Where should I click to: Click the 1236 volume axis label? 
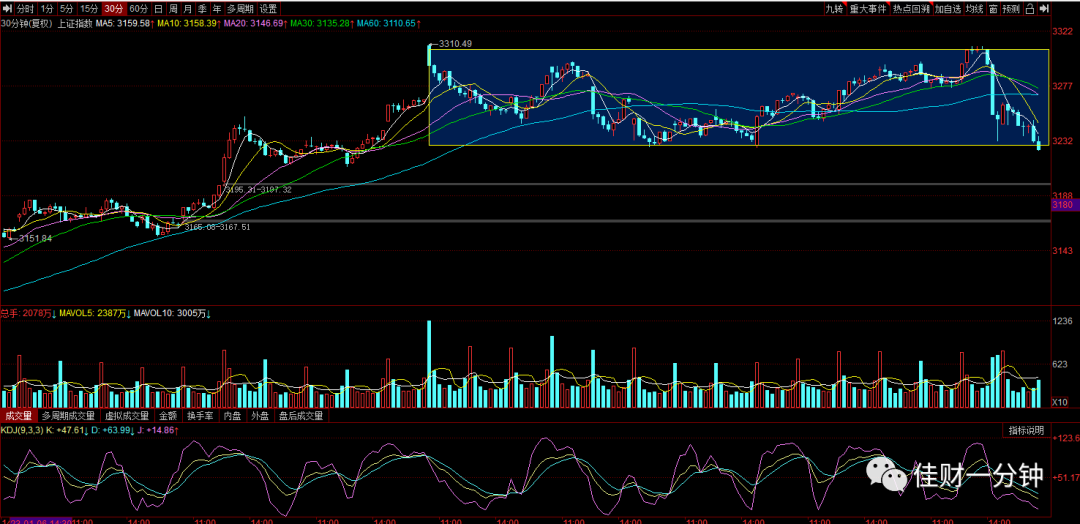pos(1062,322)
